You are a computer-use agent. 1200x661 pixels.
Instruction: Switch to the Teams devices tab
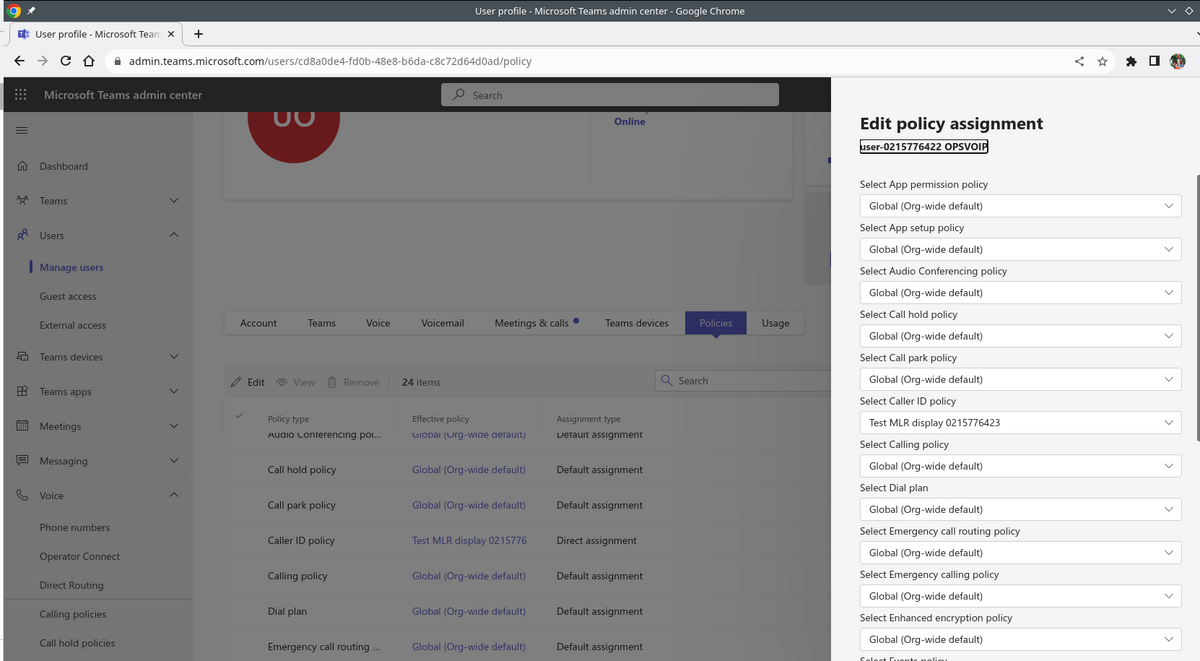click(636, 323)
